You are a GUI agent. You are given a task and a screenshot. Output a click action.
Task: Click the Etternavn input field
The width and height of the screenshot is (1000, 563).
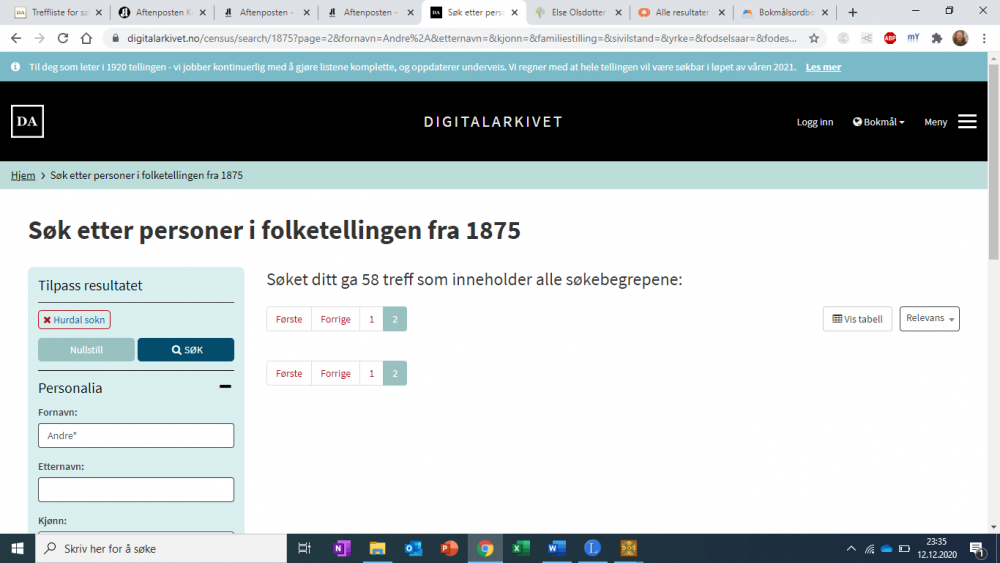pyautogui.click(x=136, y=490)
